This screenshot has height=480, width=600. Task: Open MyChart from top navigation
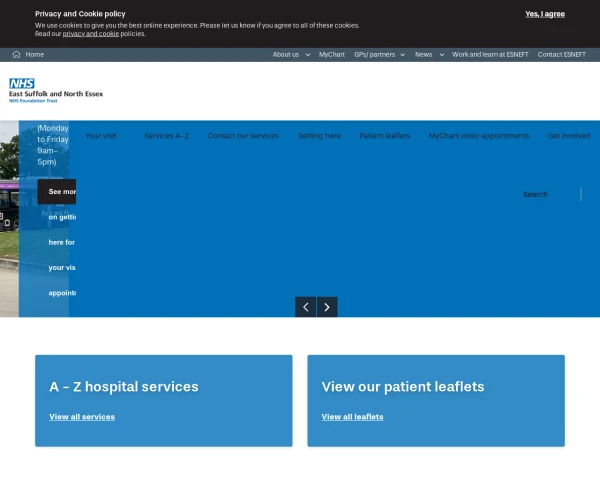[332, 55]
